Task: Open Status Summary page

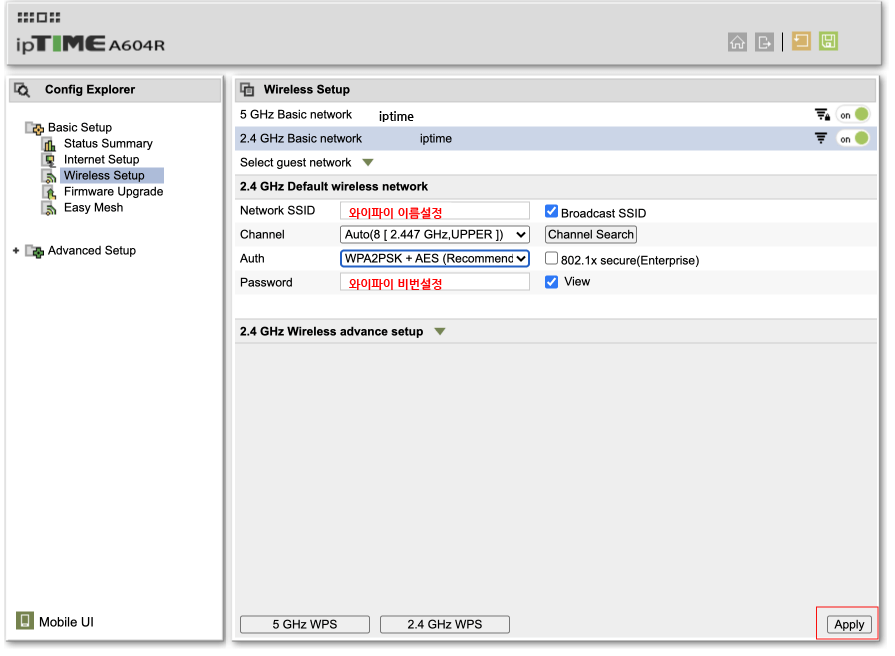Action: click(x=108, y=144)
